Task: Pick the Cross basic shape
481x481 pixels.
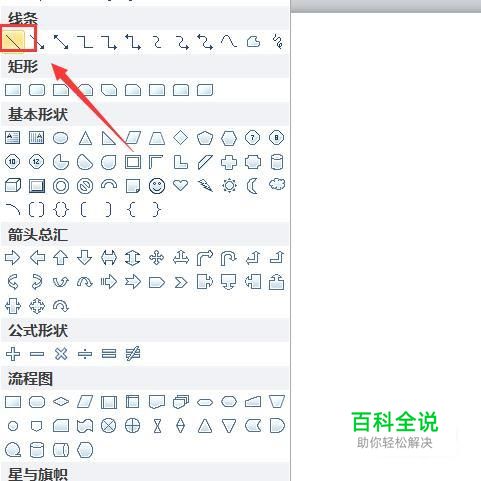Action: (229, 162)
